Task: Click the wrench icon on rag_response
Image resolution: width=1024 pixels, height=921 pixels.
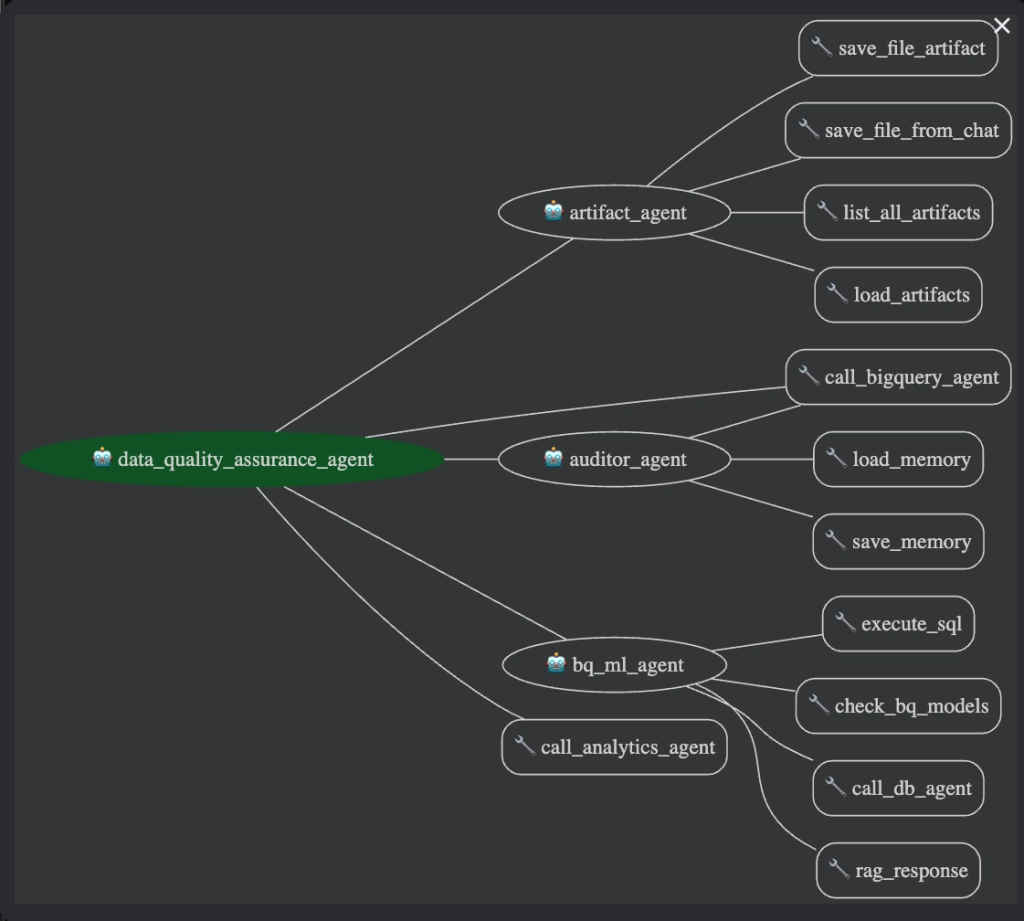Action: click(839, 869)
